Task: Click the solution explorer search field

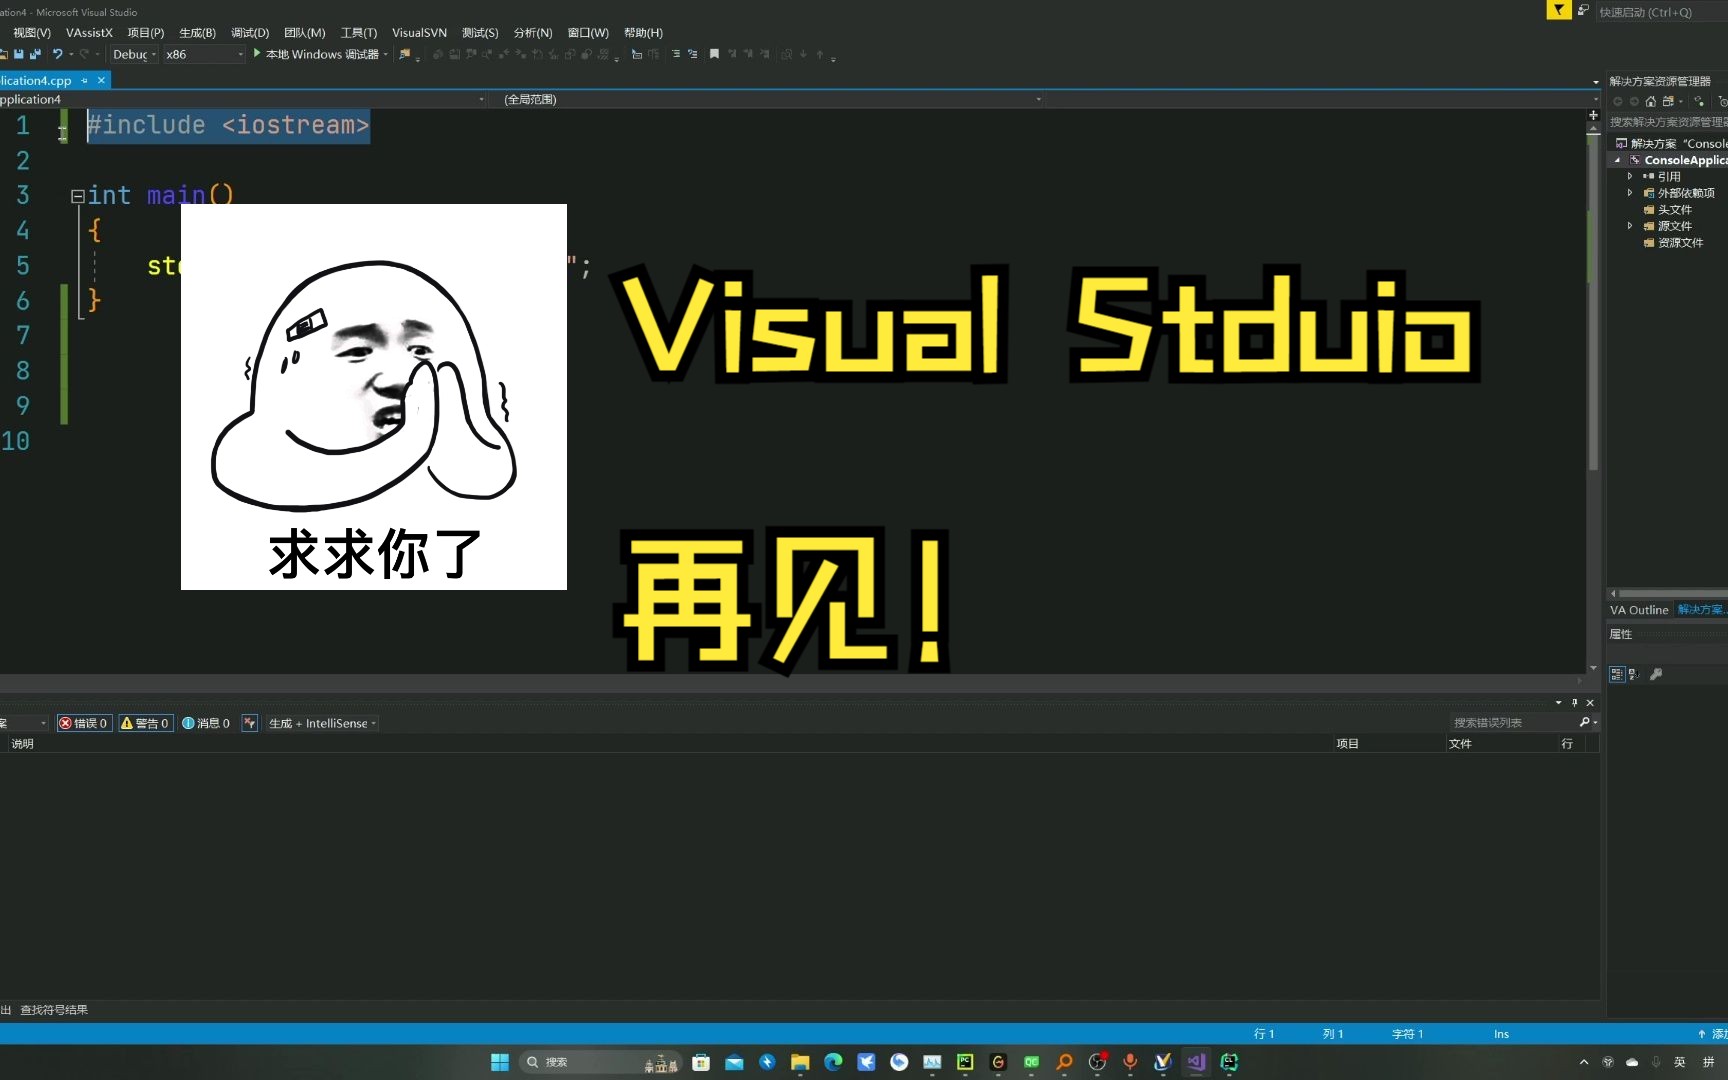Action: [1668, 122]
